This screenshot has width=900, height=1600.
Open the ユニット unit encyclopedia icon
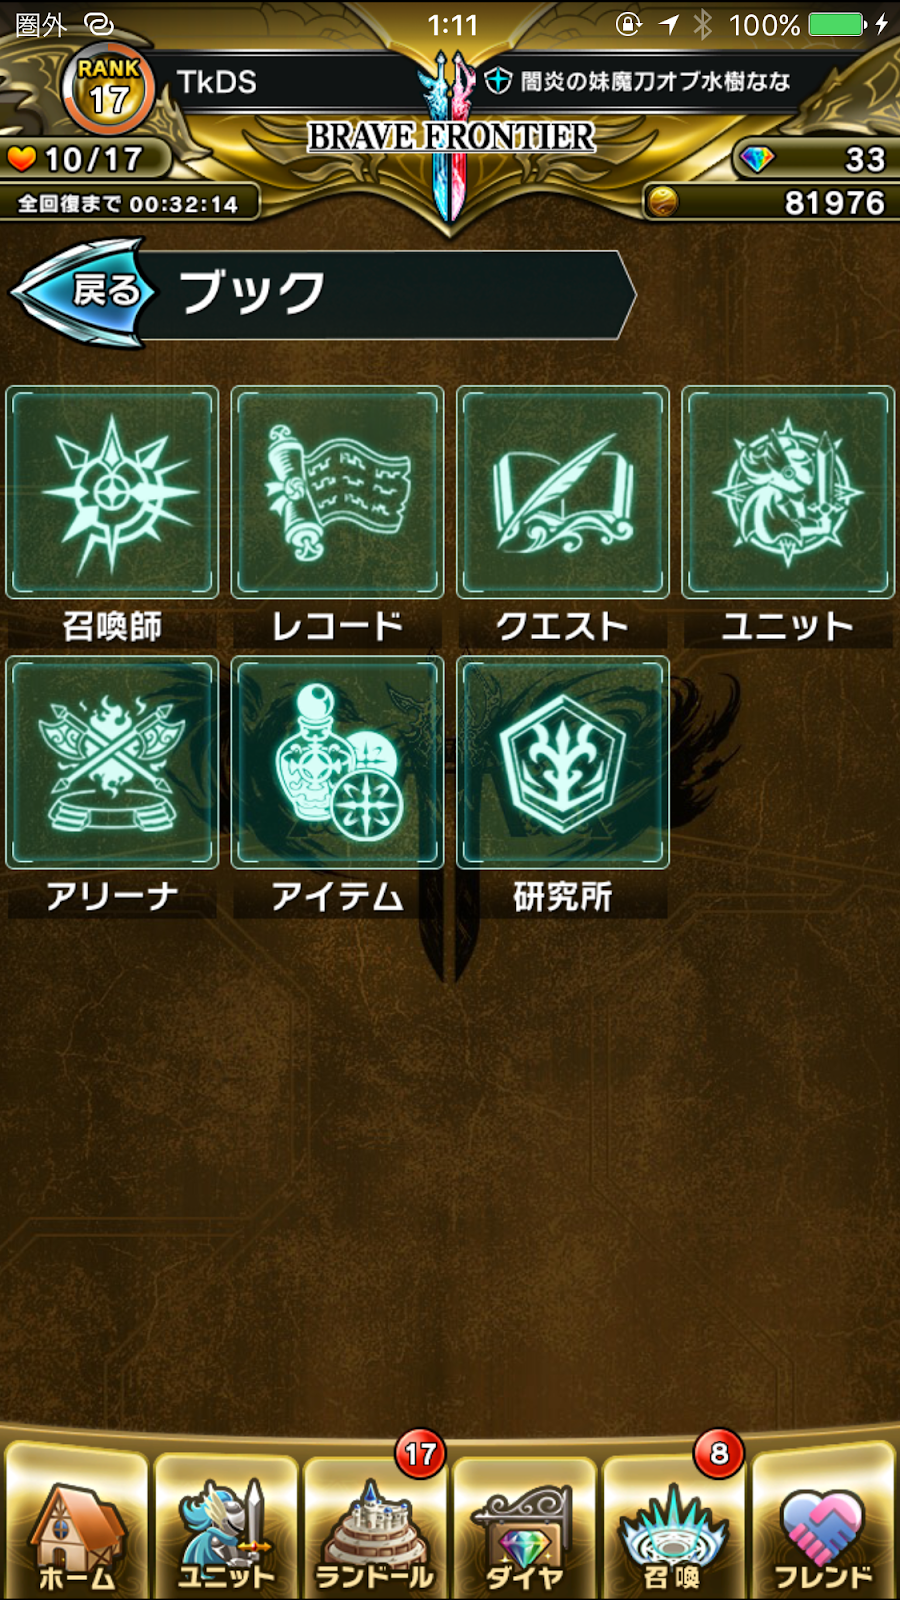click(x=788, y=492)
